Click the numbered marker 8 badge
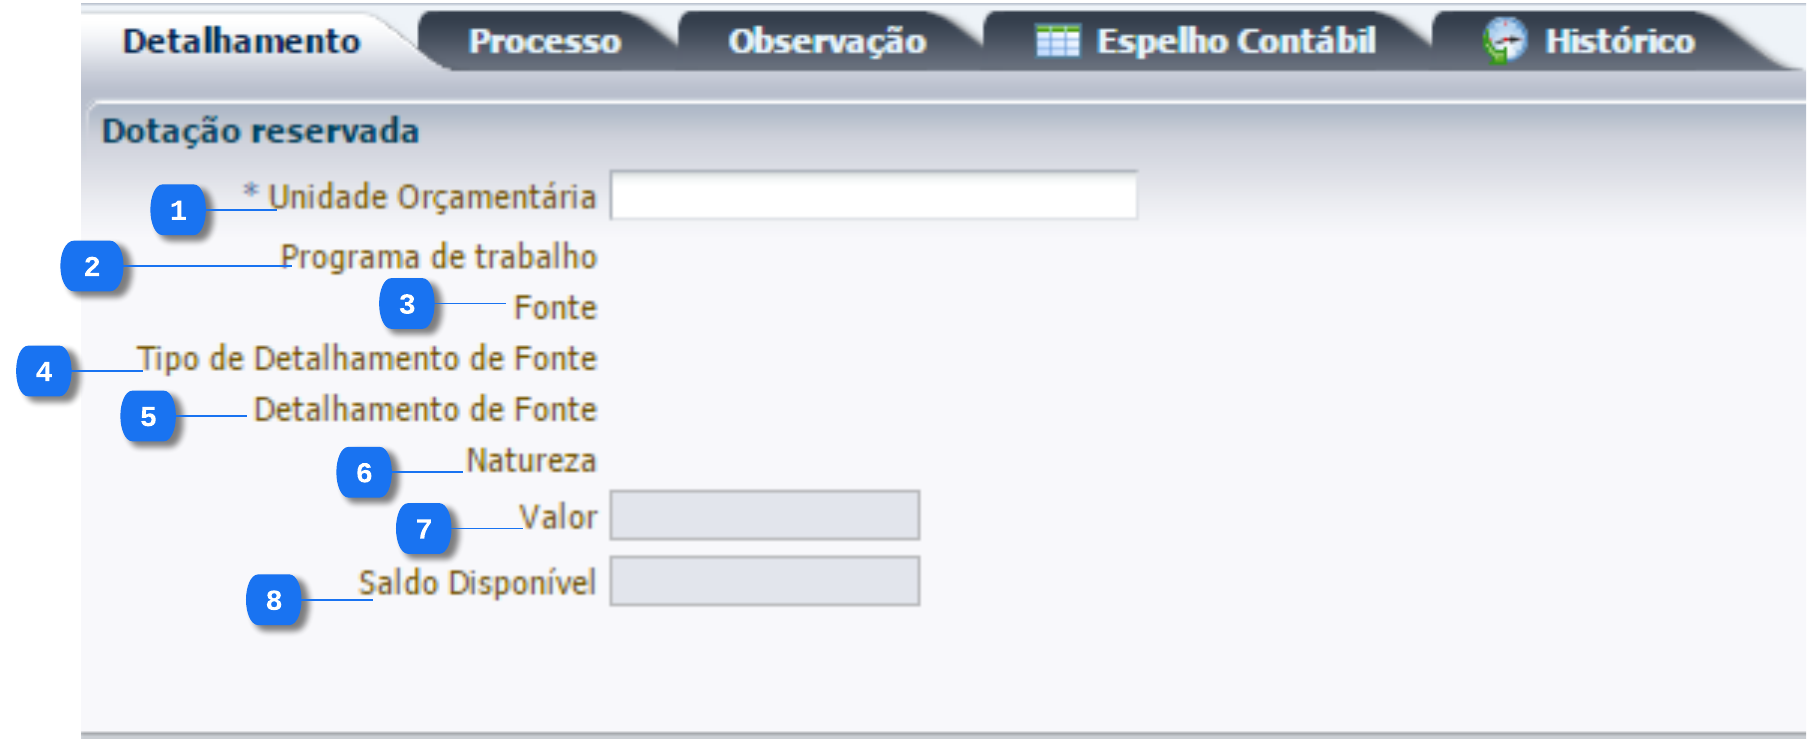1813x741 pixels. (x=274, y=600)
